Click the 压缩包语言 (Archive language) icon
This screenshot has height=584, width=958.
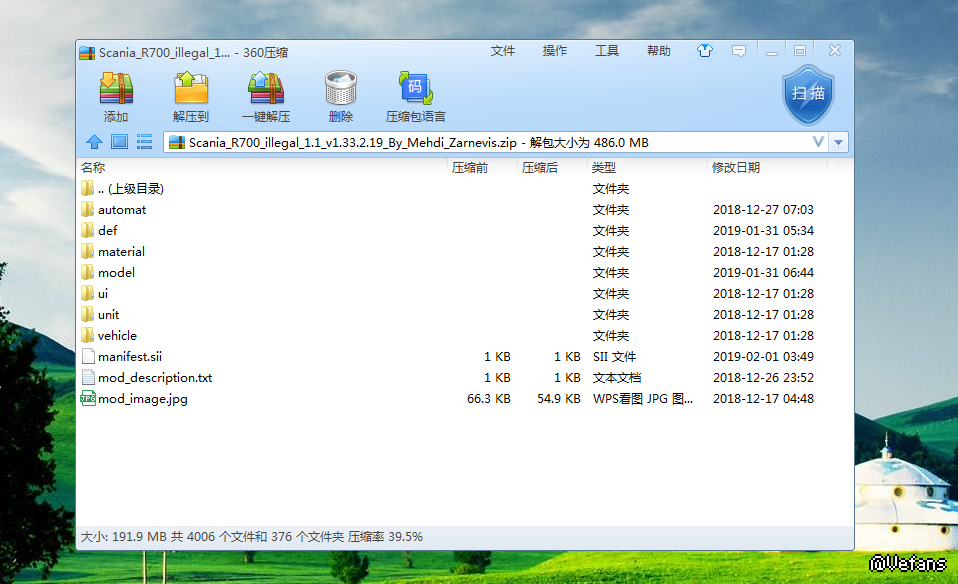(415, 90)
